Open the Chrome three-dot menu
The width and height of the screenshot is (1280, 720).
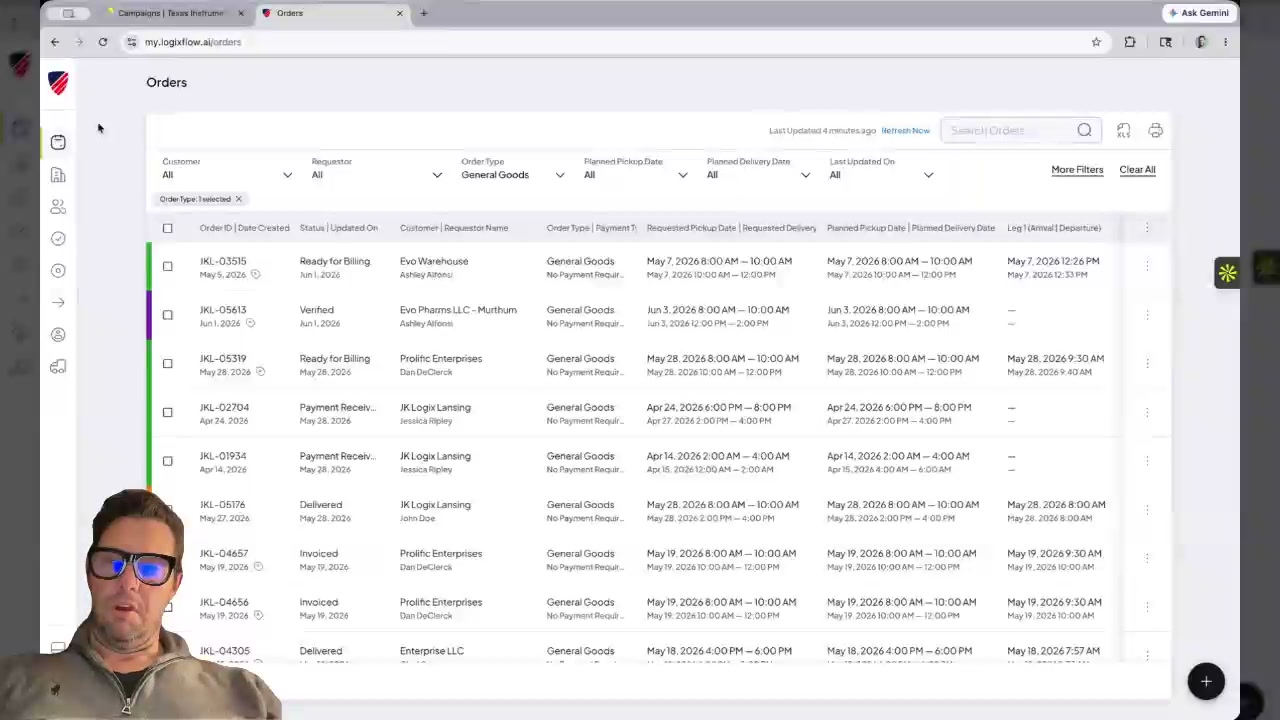(1225, 42)
